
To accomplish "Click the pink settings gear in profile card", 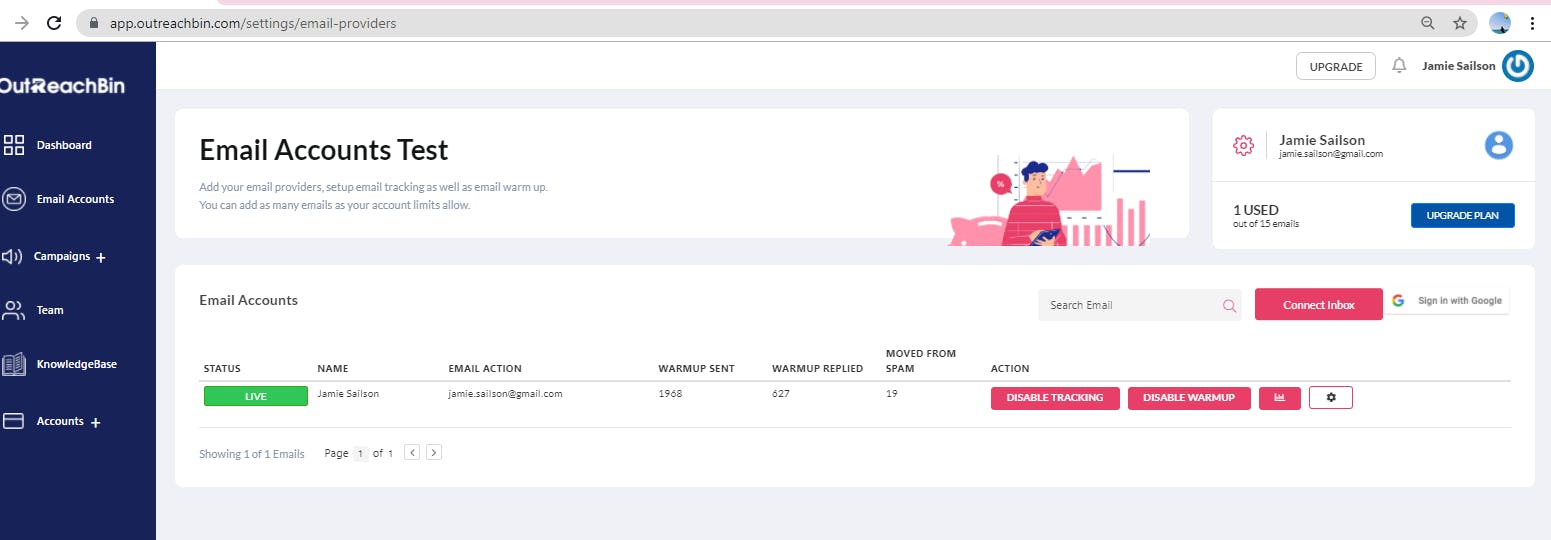I will click(1243, 146).
